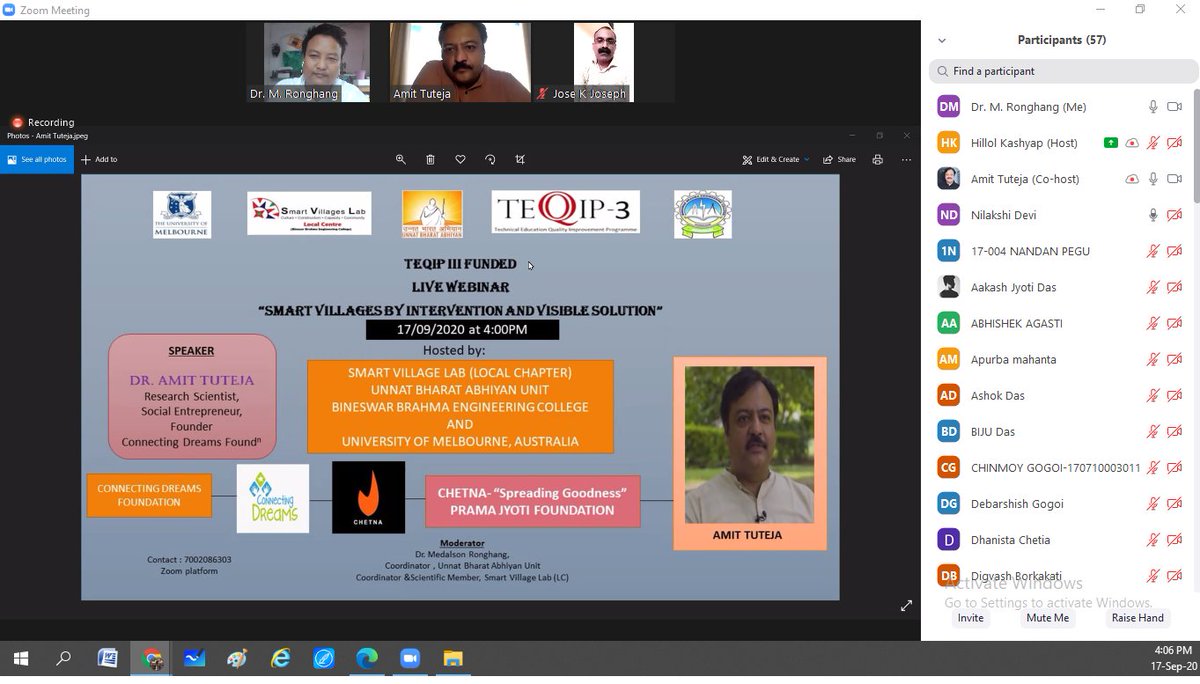Click 'ABHISHEK AGASTI' participant name
1200x684 pixels.
[x=1016, y=323]
